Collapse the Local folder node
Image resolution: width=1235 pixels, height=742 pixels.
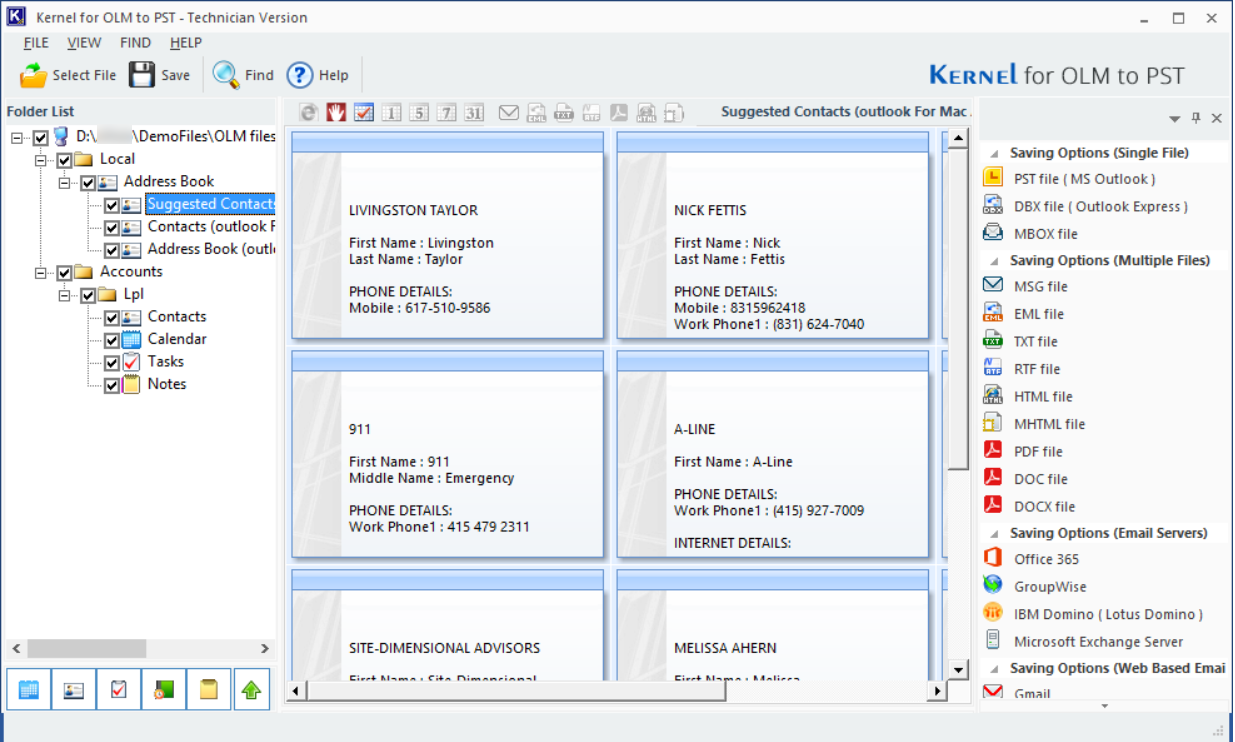tap(41, 160)
